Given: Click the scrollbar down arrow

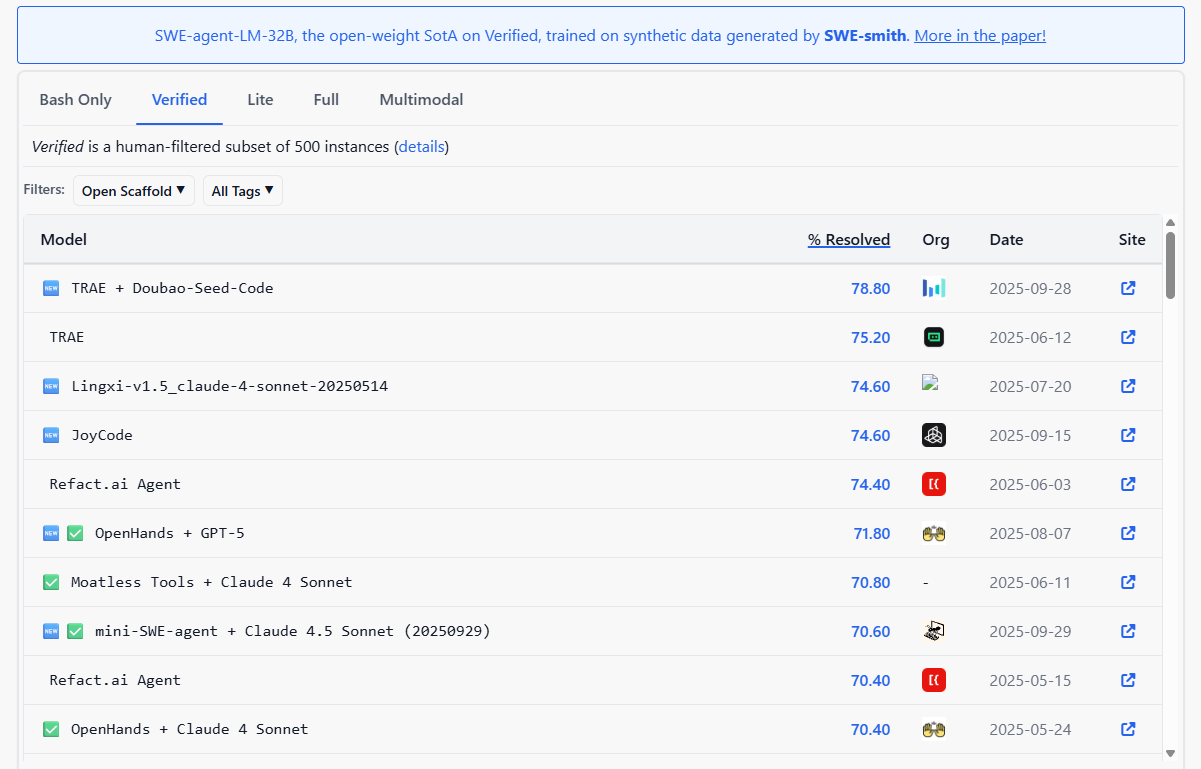Looking at the screenshot, I should pyautogui.click(x=1171, y=752).
